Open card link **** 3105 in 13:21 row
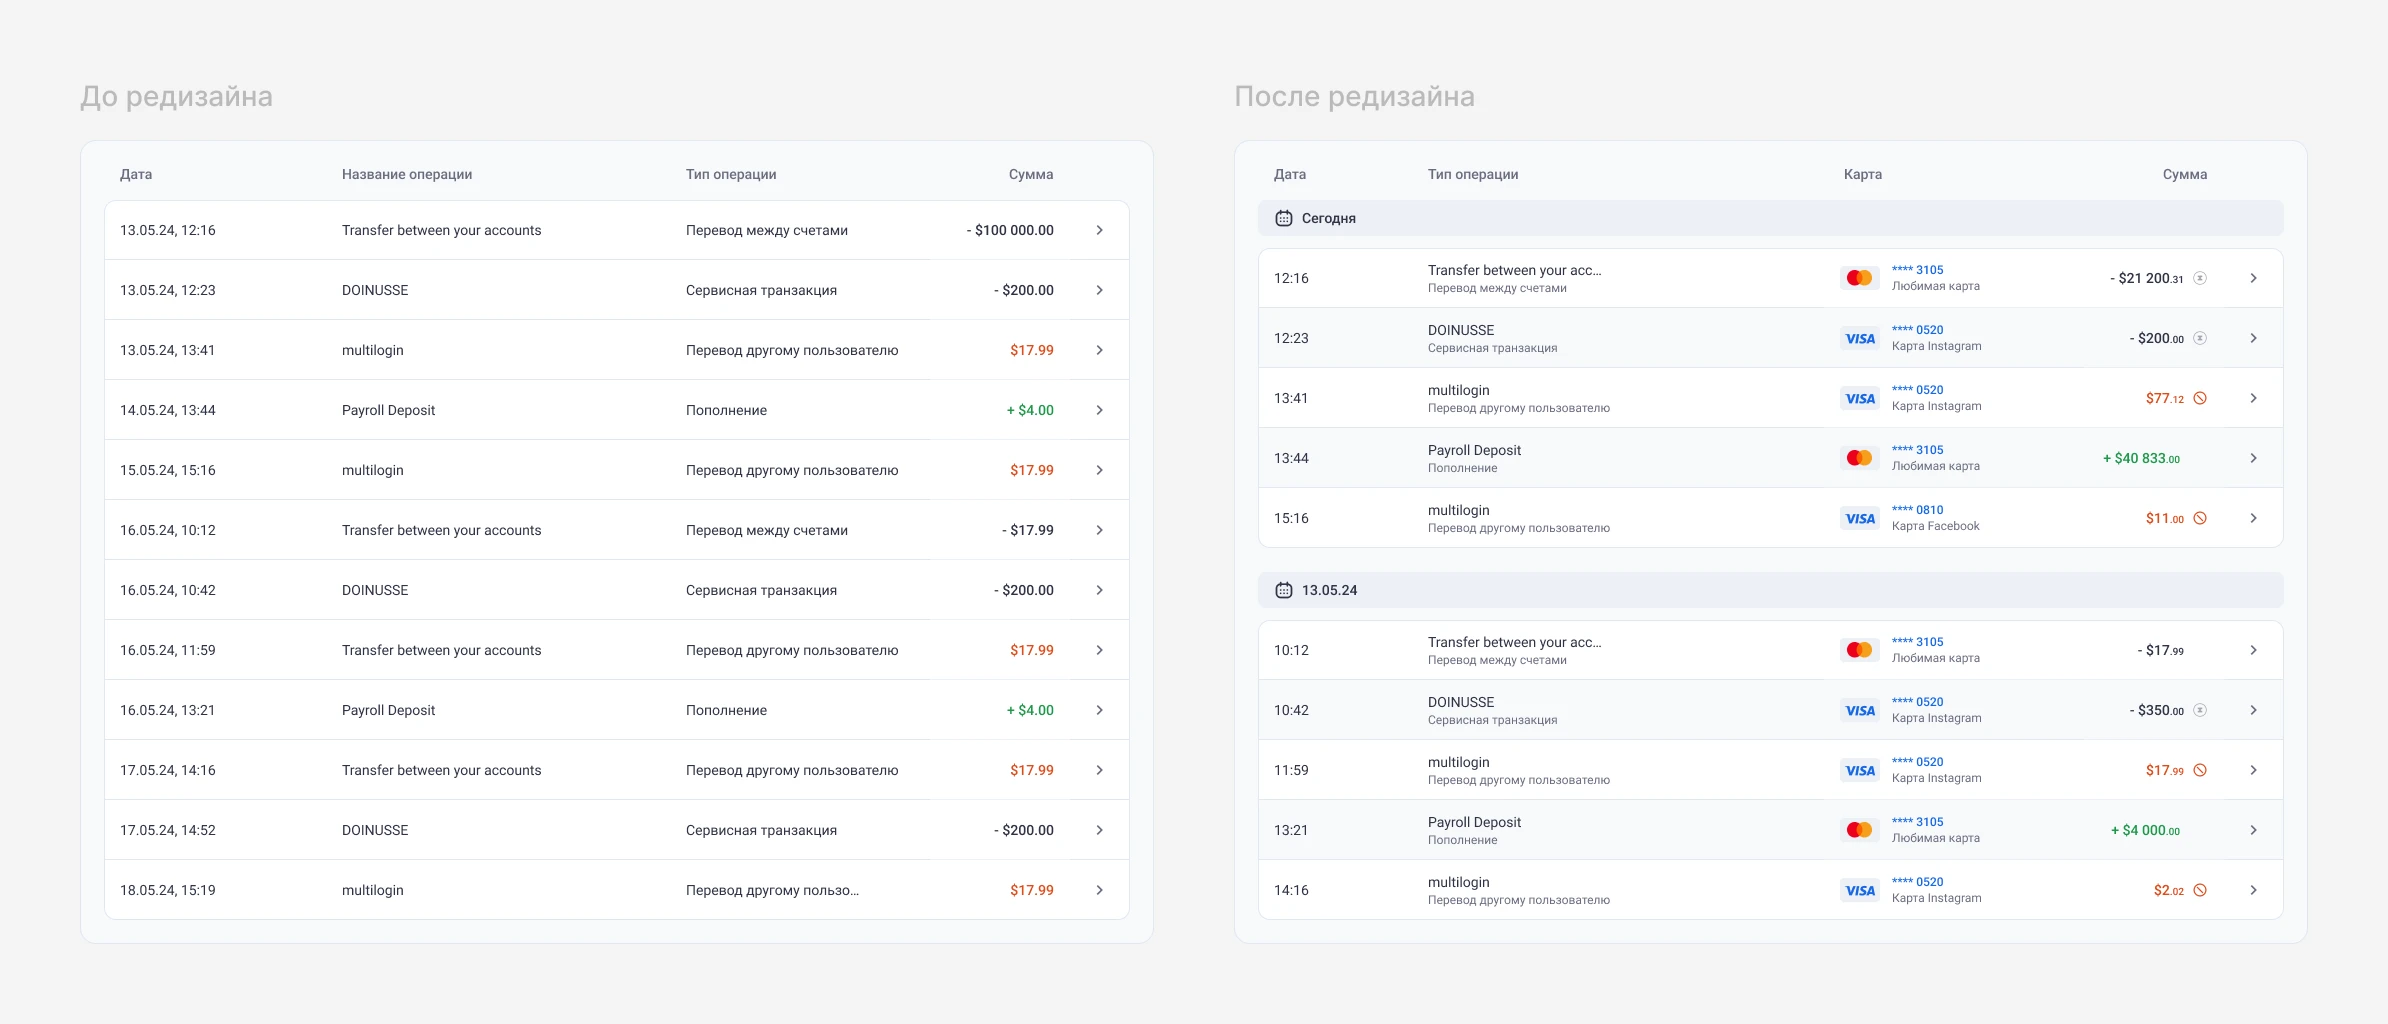This screenshot has width=2388, height=1024. pos(1918,822)
